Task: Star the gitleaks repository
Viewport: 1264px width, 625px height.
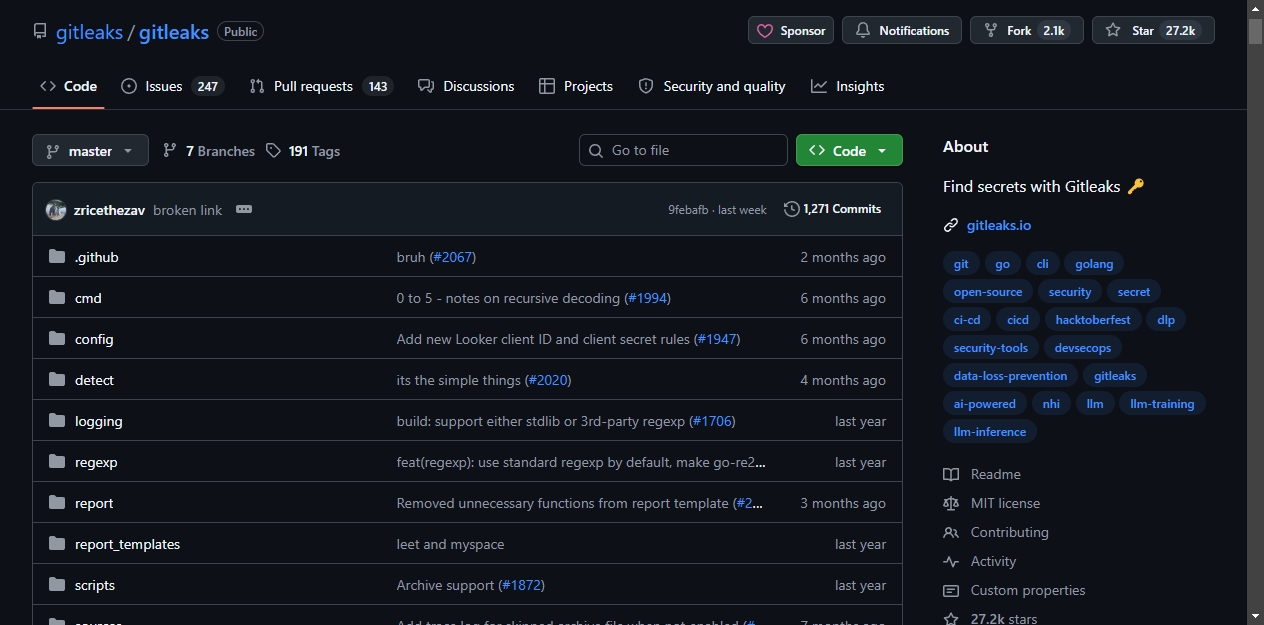Action: click(1153, 30)
